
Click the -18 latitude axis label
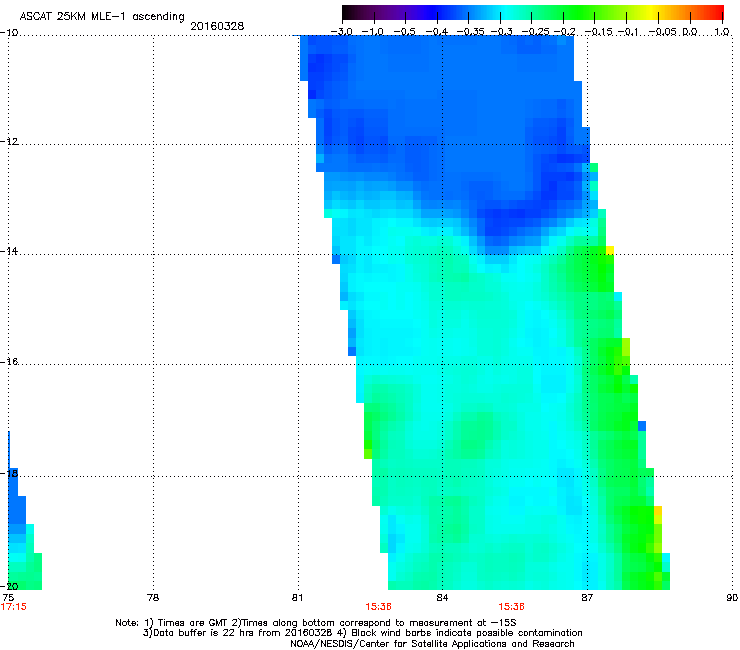(9, 473)
